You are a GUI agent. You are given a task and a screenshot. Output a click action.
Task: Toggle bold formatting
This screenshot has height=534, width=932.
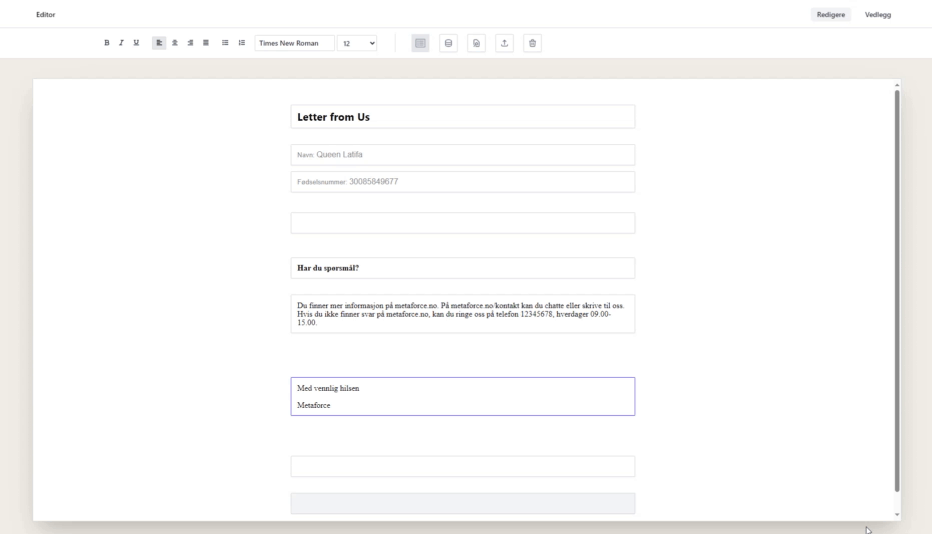click(x=107, y=43)
